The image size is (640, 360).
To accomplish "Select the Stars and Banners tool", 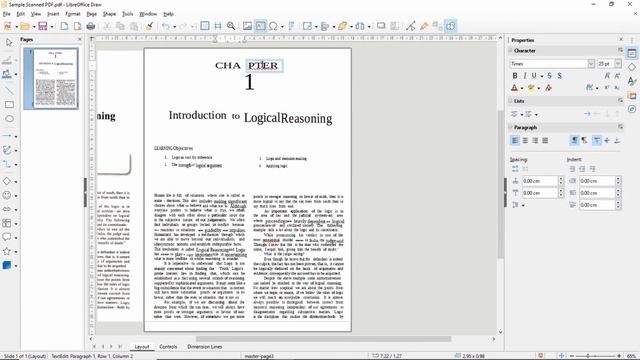I will pos(7,251).
